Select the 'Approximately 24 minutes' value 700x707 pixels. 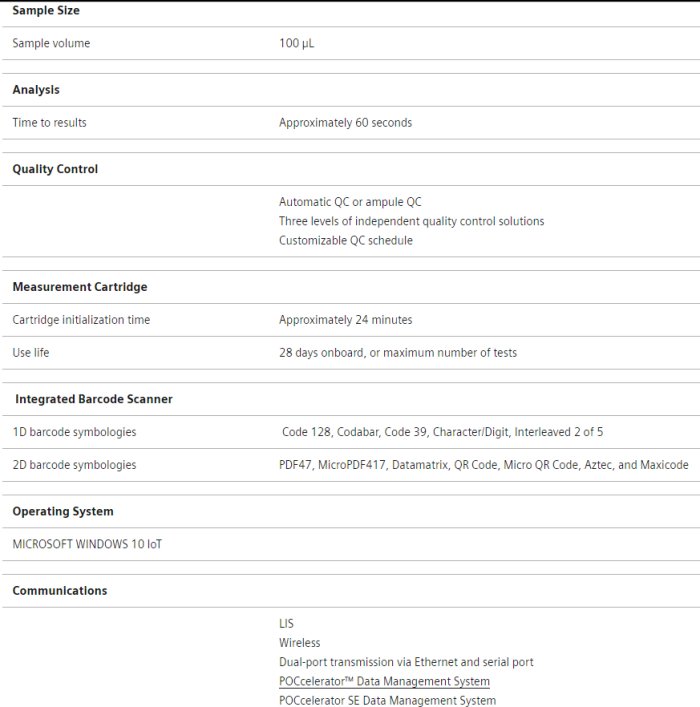pos(345,320)
